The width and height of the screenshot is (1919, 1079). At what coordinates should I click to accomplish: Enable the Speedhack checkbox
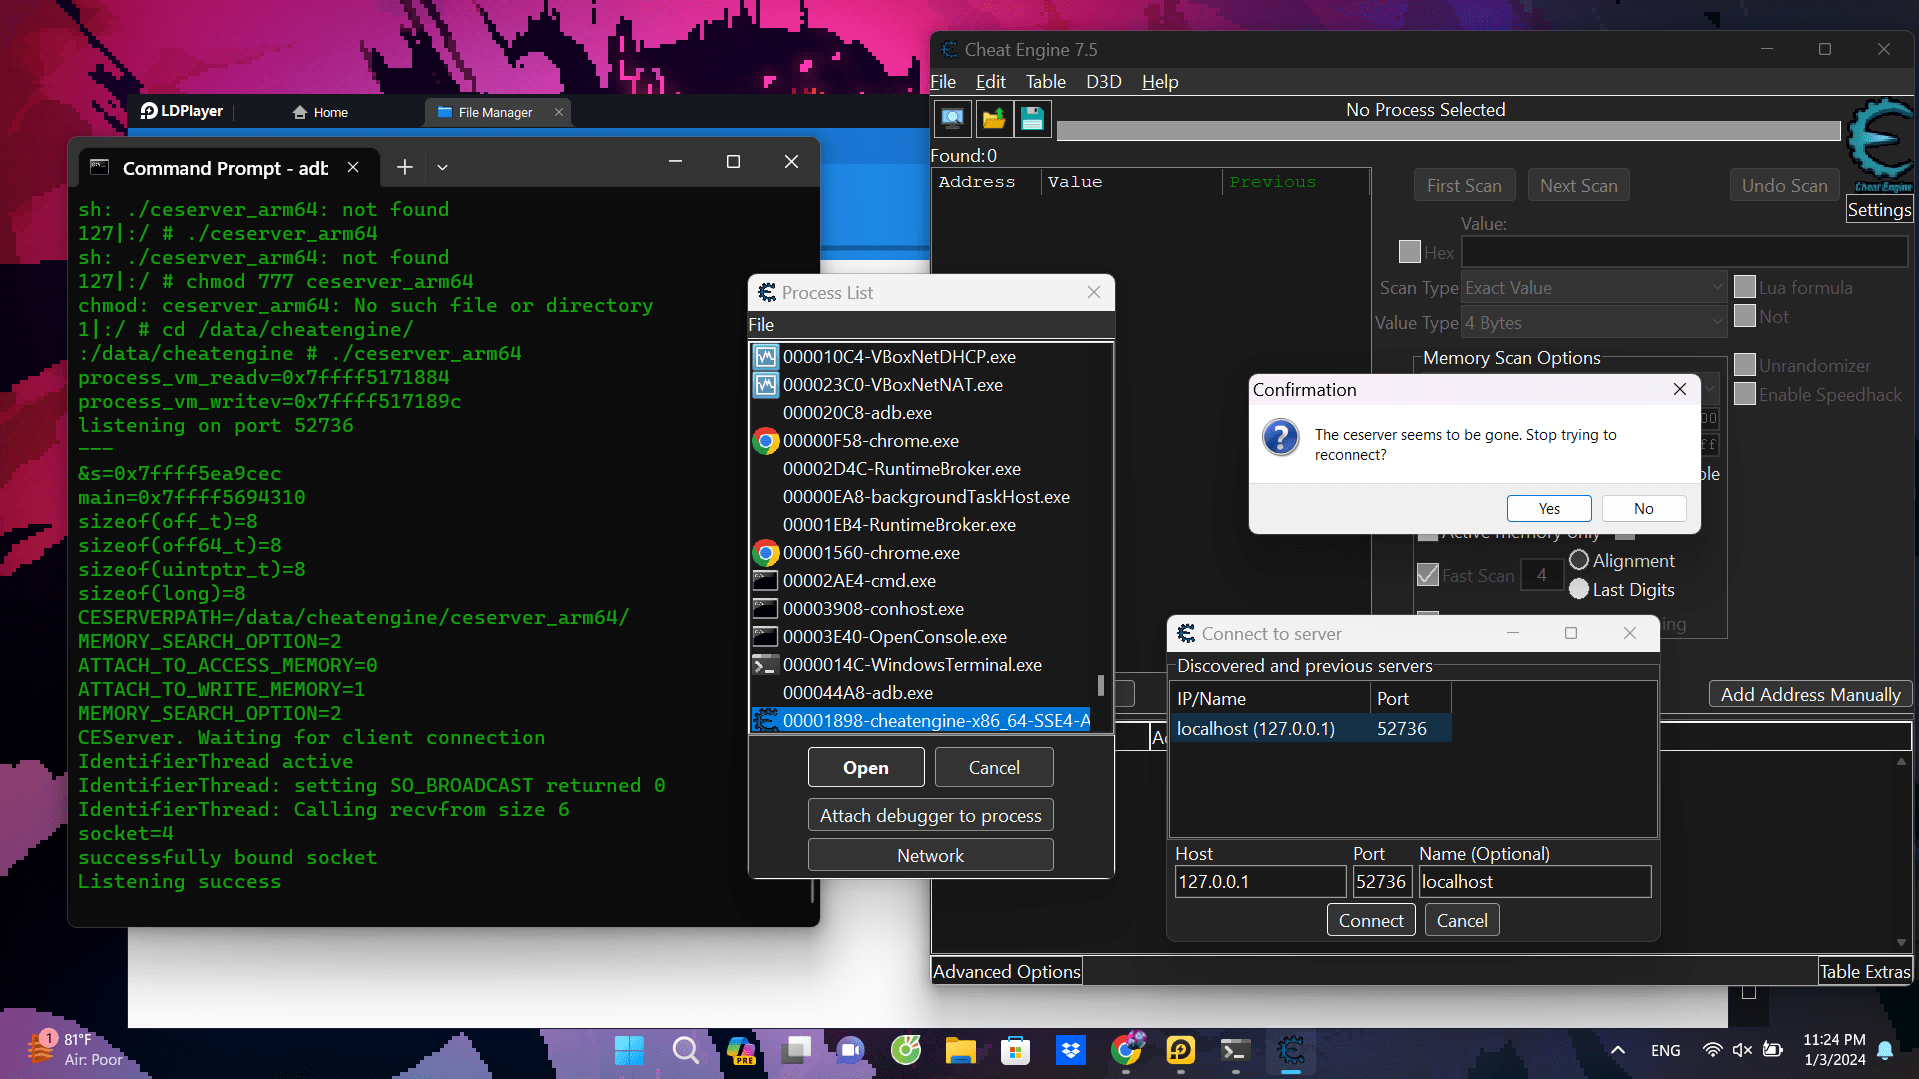pyautogui.click(x=1745, y=394)
